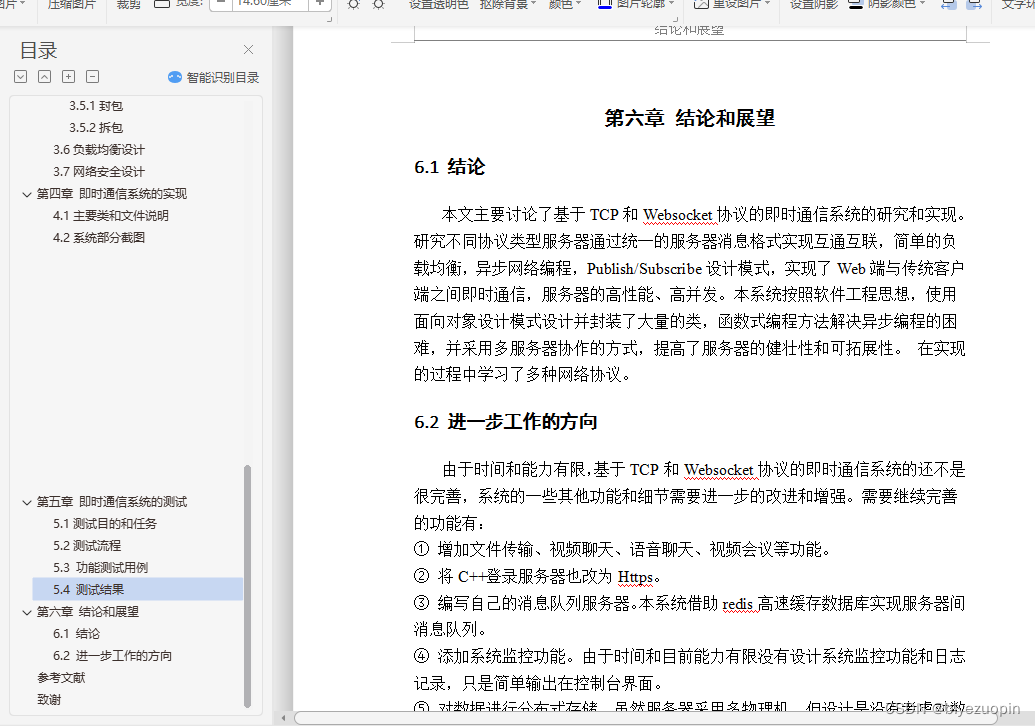
Task: Jump to outline item 3.5.2 拆包
Action: pyautogui.click(x=96, y=127)
